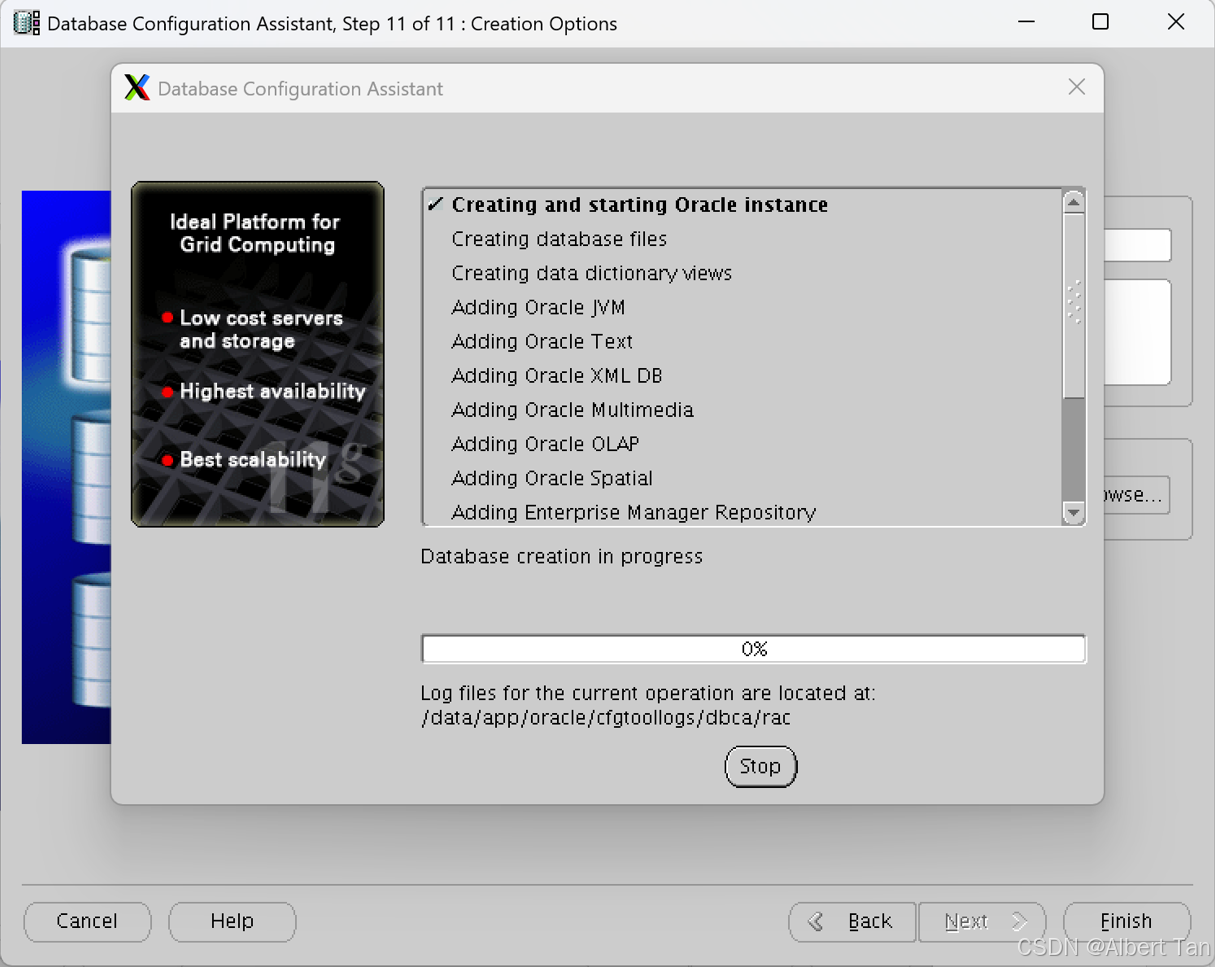Click the scroll up arrow of step list
The height and width of the screenshot is (967, 1215).
coord(1074,201)
